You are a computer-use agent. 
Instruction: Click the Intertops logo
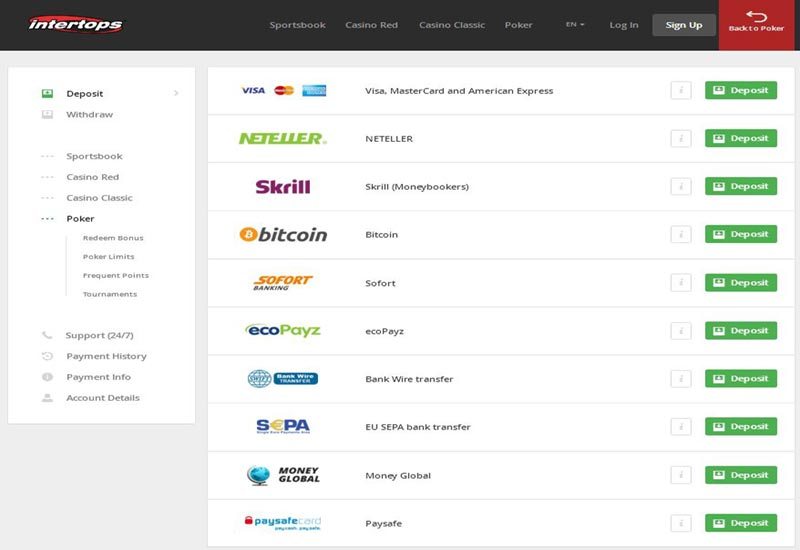76,24
